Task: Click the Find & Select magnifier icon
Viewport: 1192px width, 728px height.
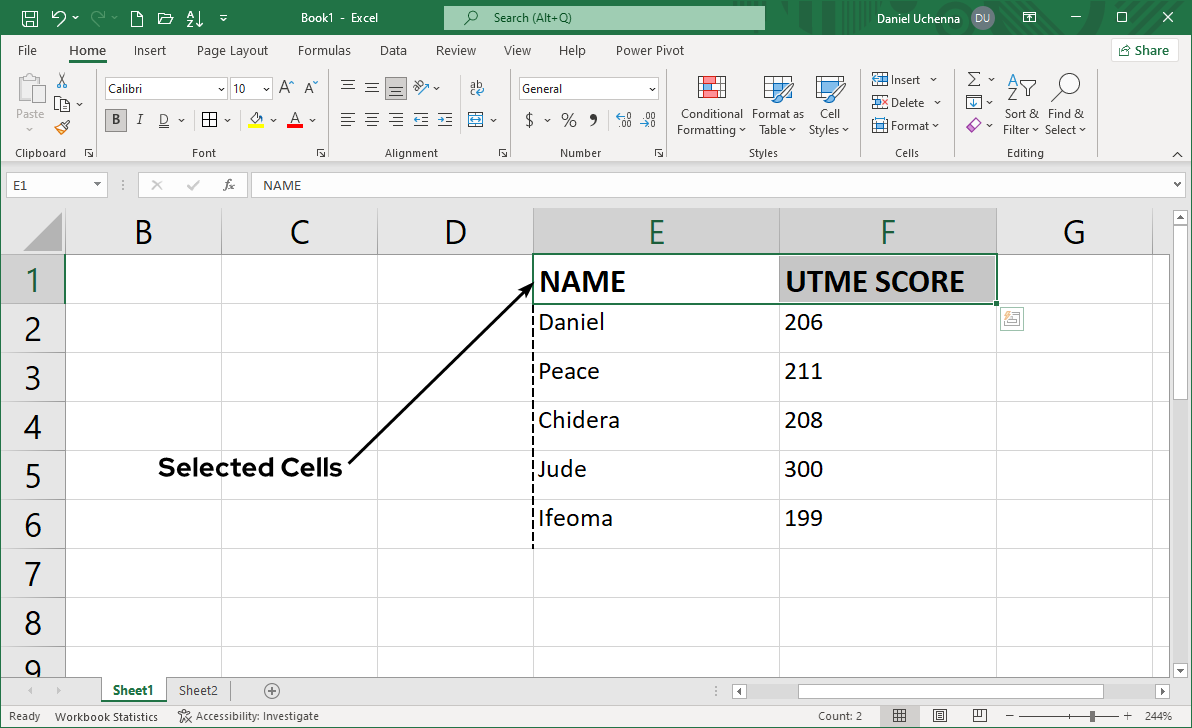Action: tap(1065, 105)
